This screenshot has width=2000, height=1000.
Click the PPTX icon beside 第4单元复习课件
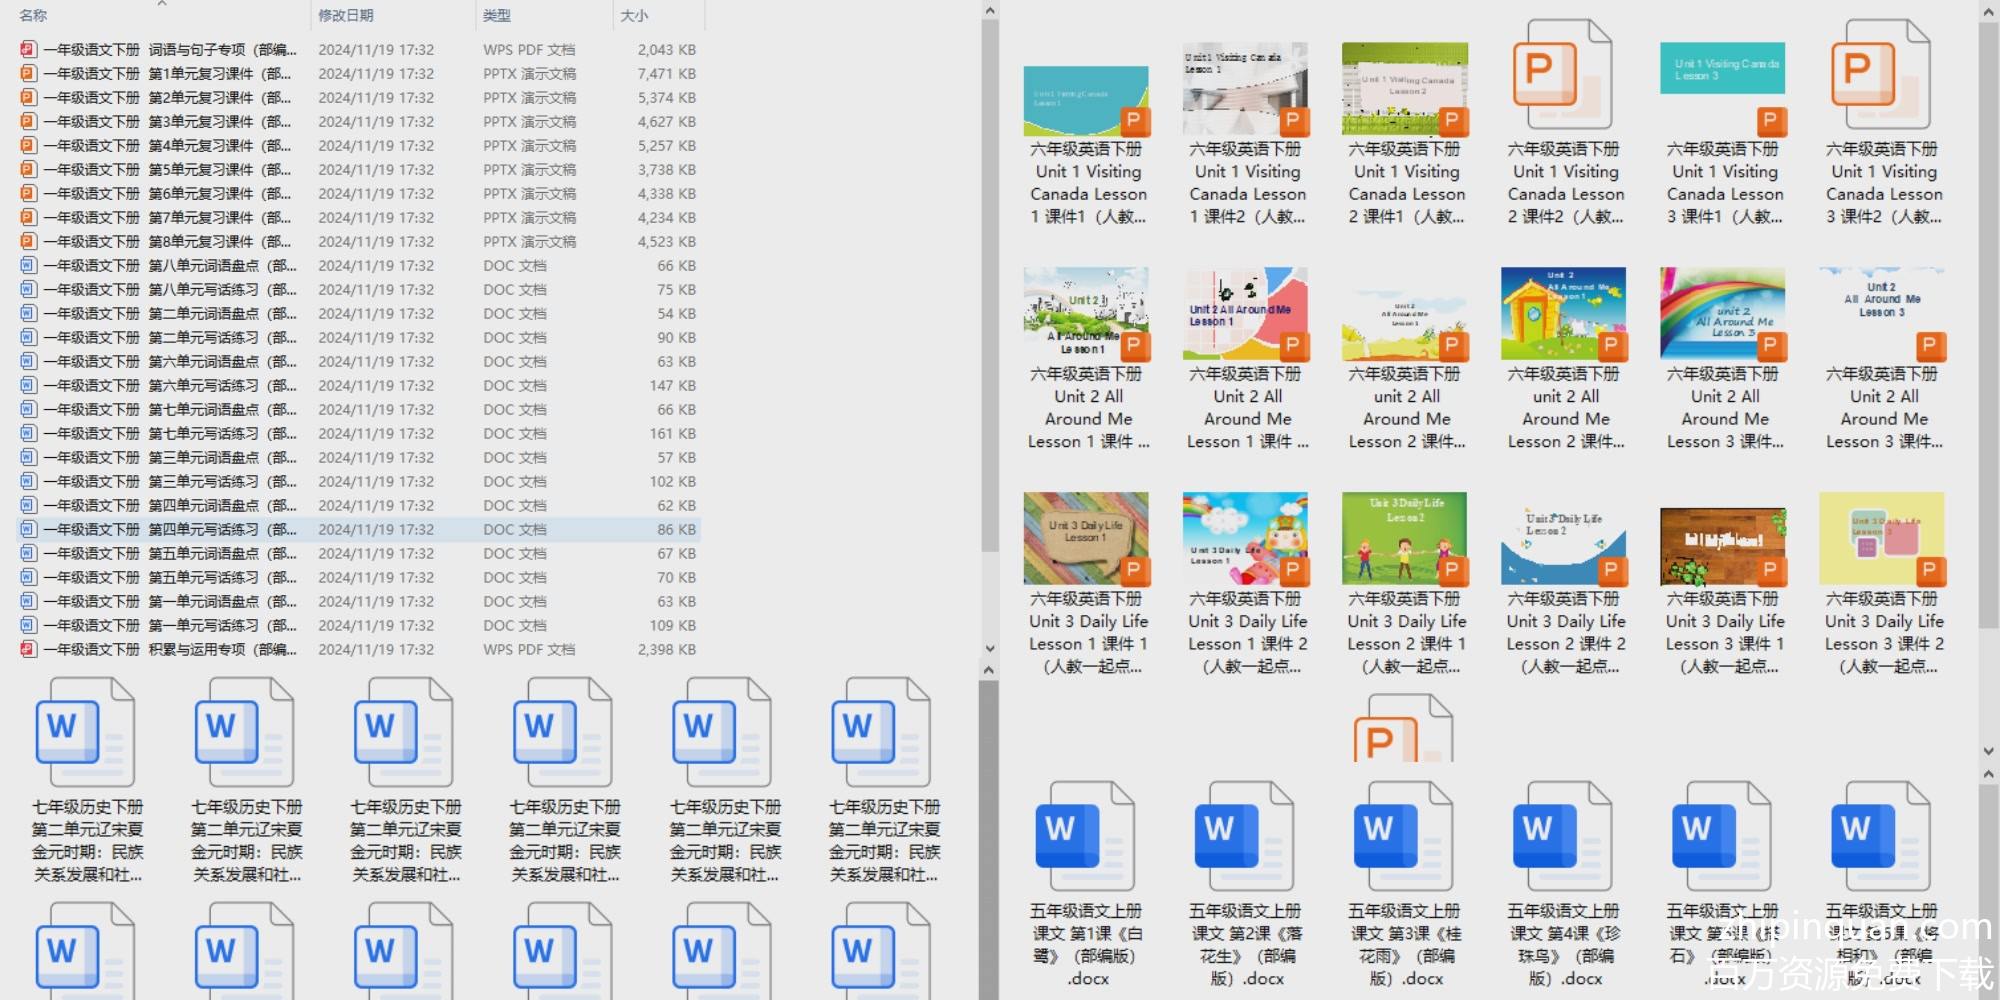28,145
